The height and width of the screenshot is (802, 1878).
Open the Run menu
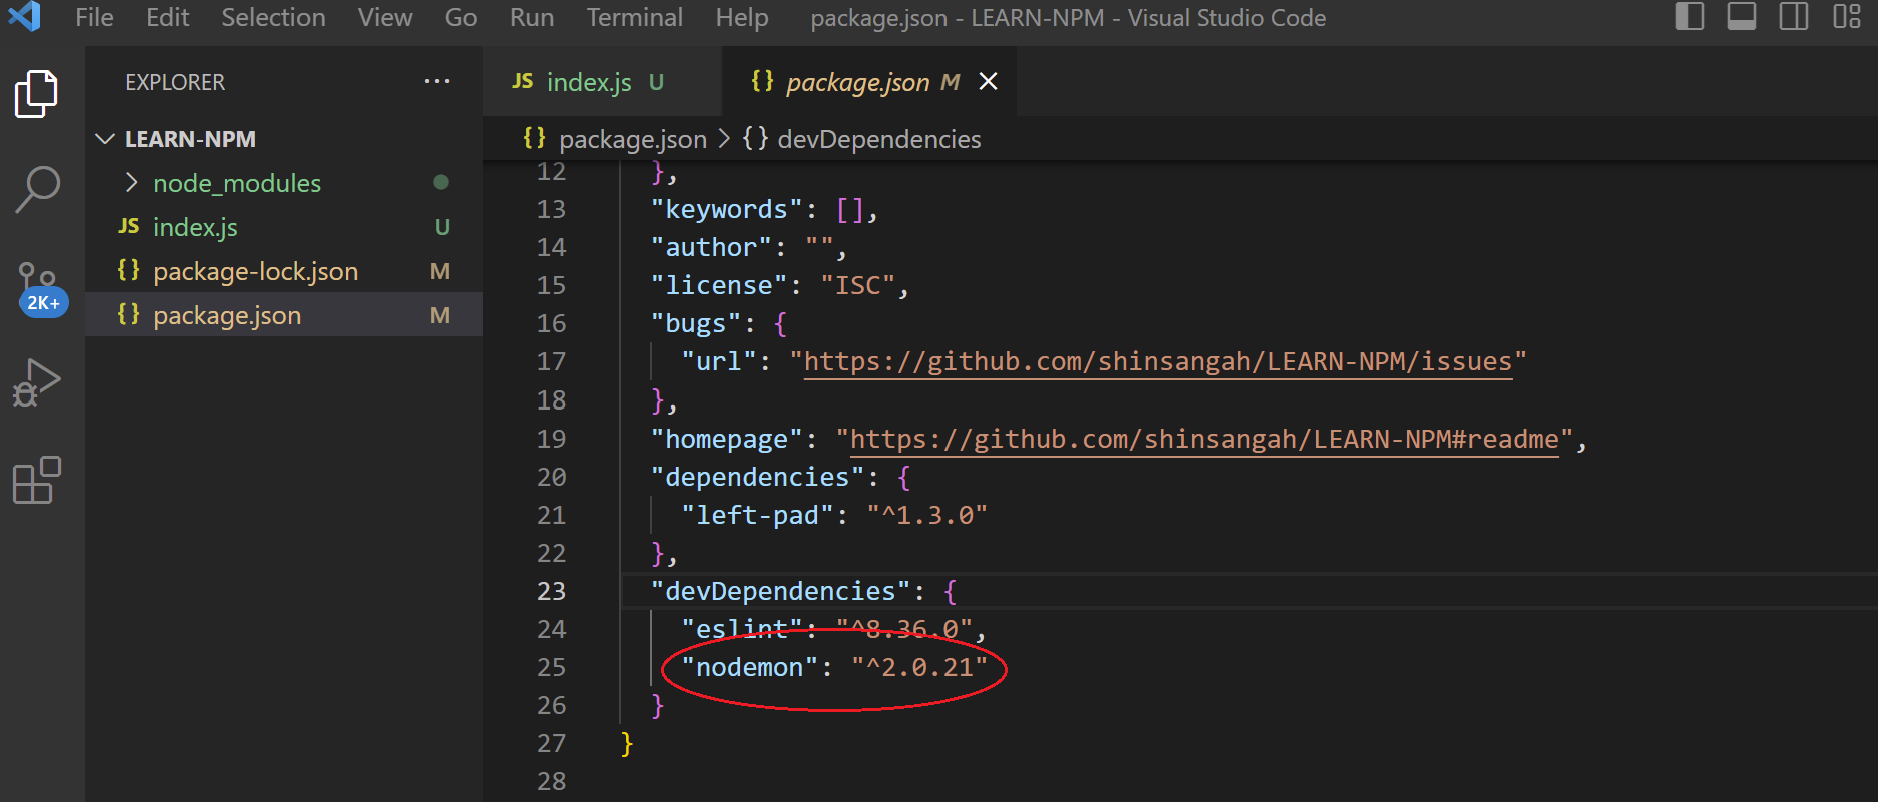(x=532, y=17)
